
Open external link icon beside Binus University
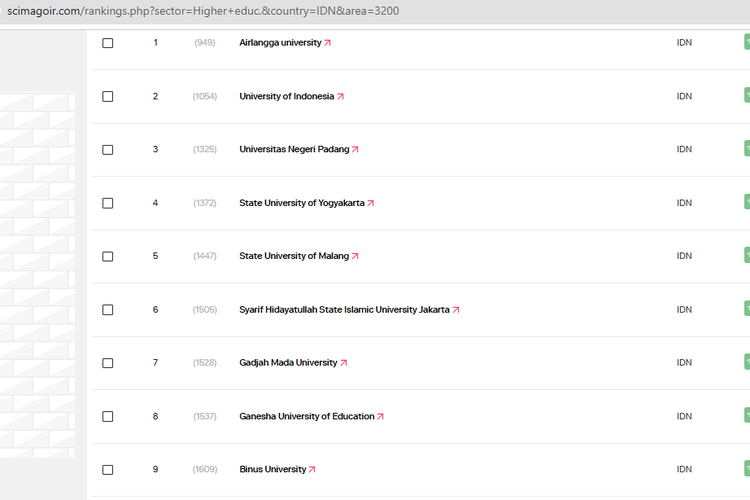pyautogui.click(x=312, y=469)
